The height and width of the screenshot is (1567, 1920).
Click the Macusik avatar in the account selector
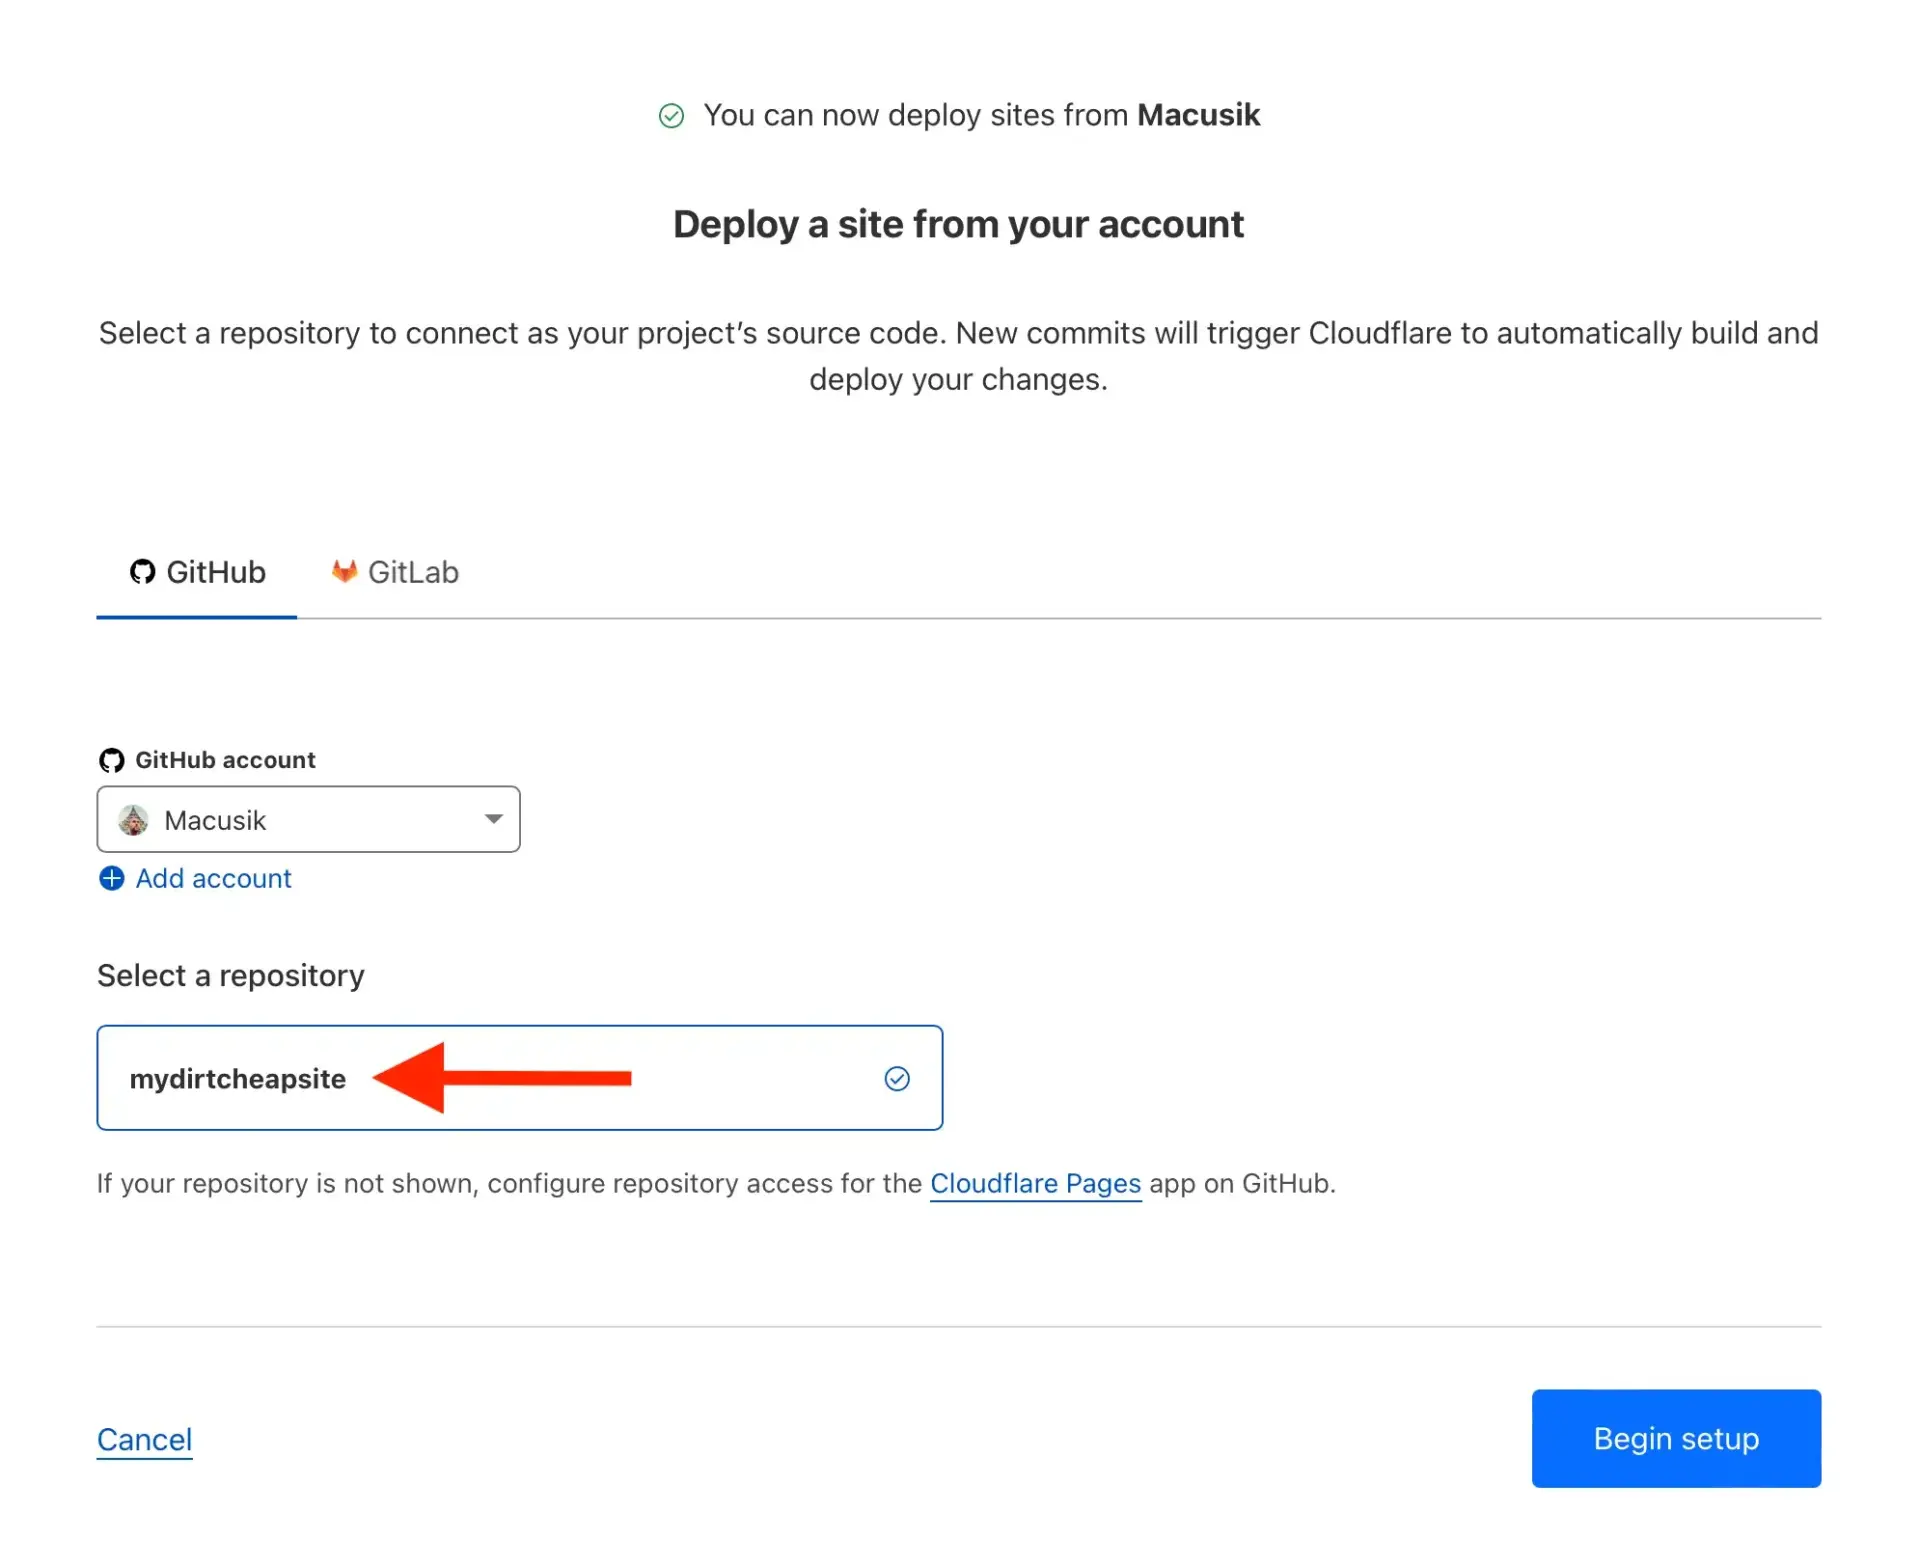click(136, 819)
